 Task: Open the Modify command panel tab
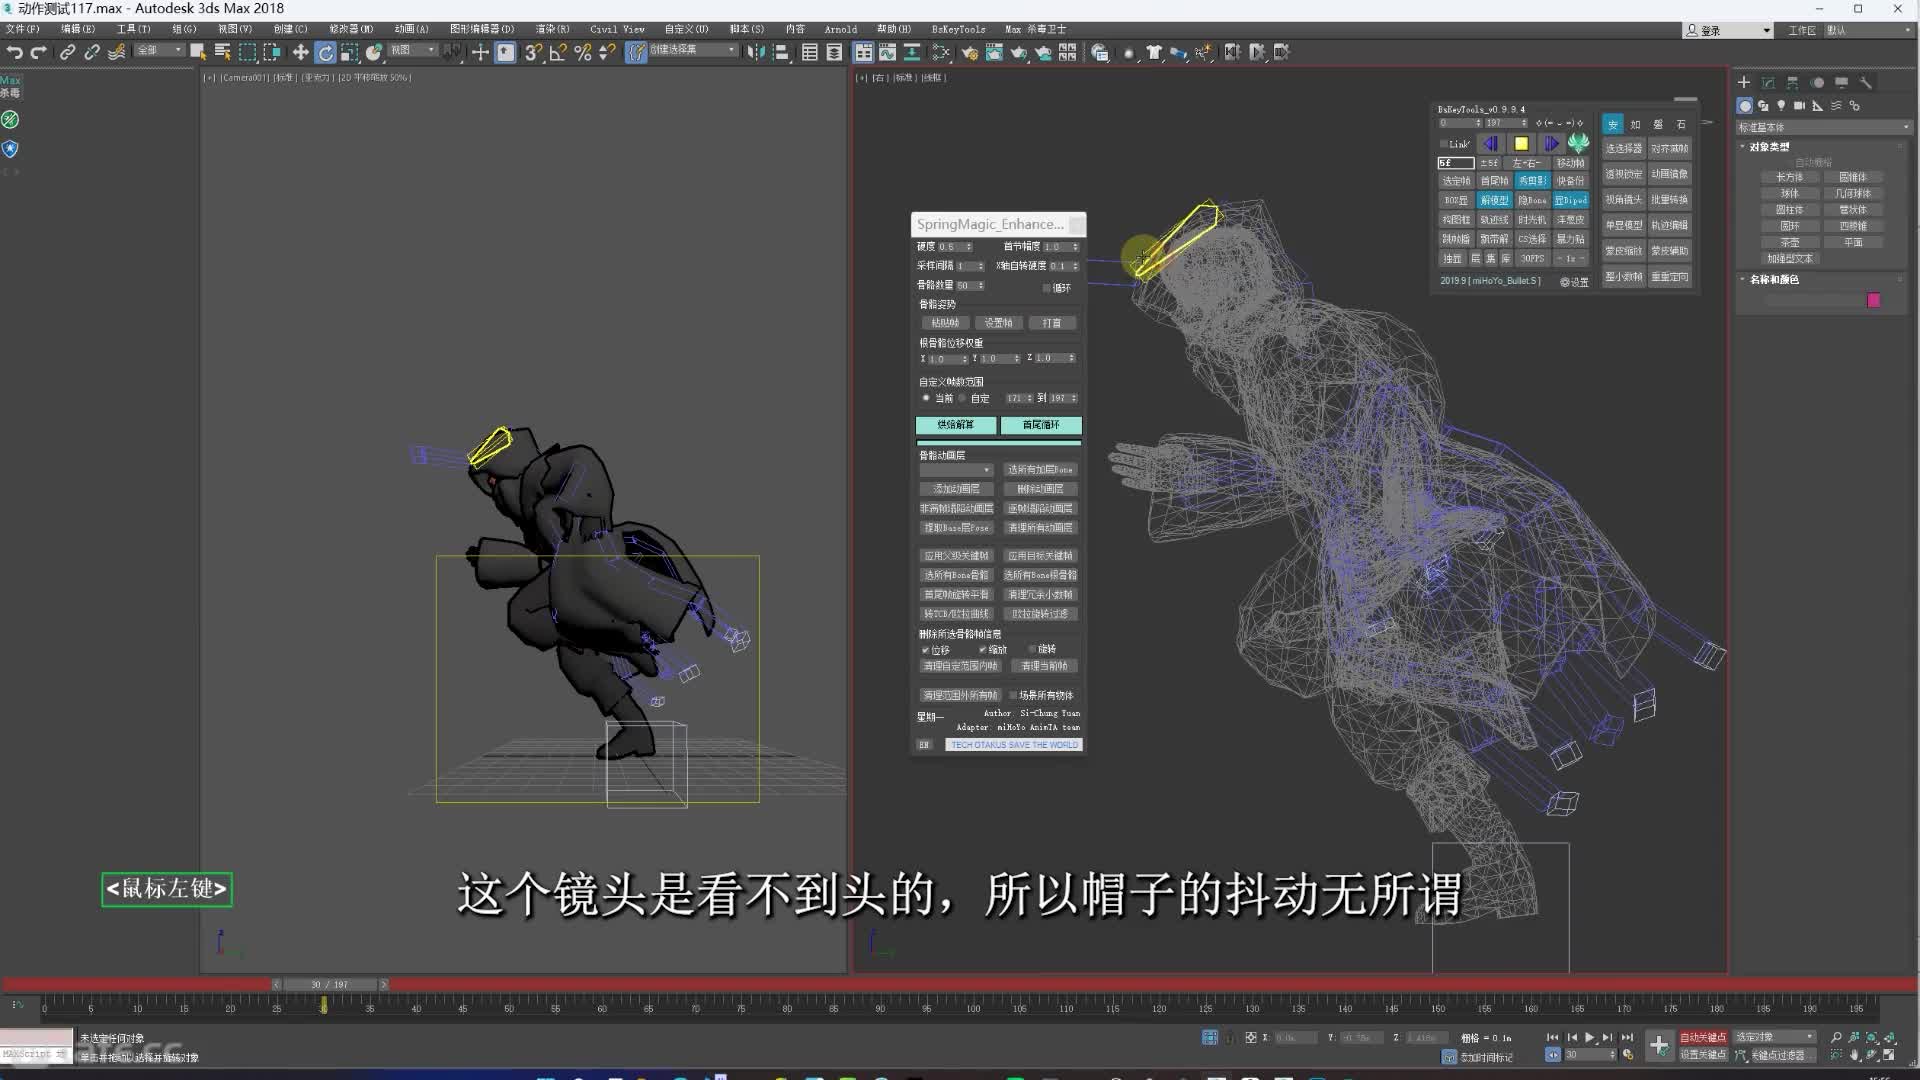point(1768,83)
